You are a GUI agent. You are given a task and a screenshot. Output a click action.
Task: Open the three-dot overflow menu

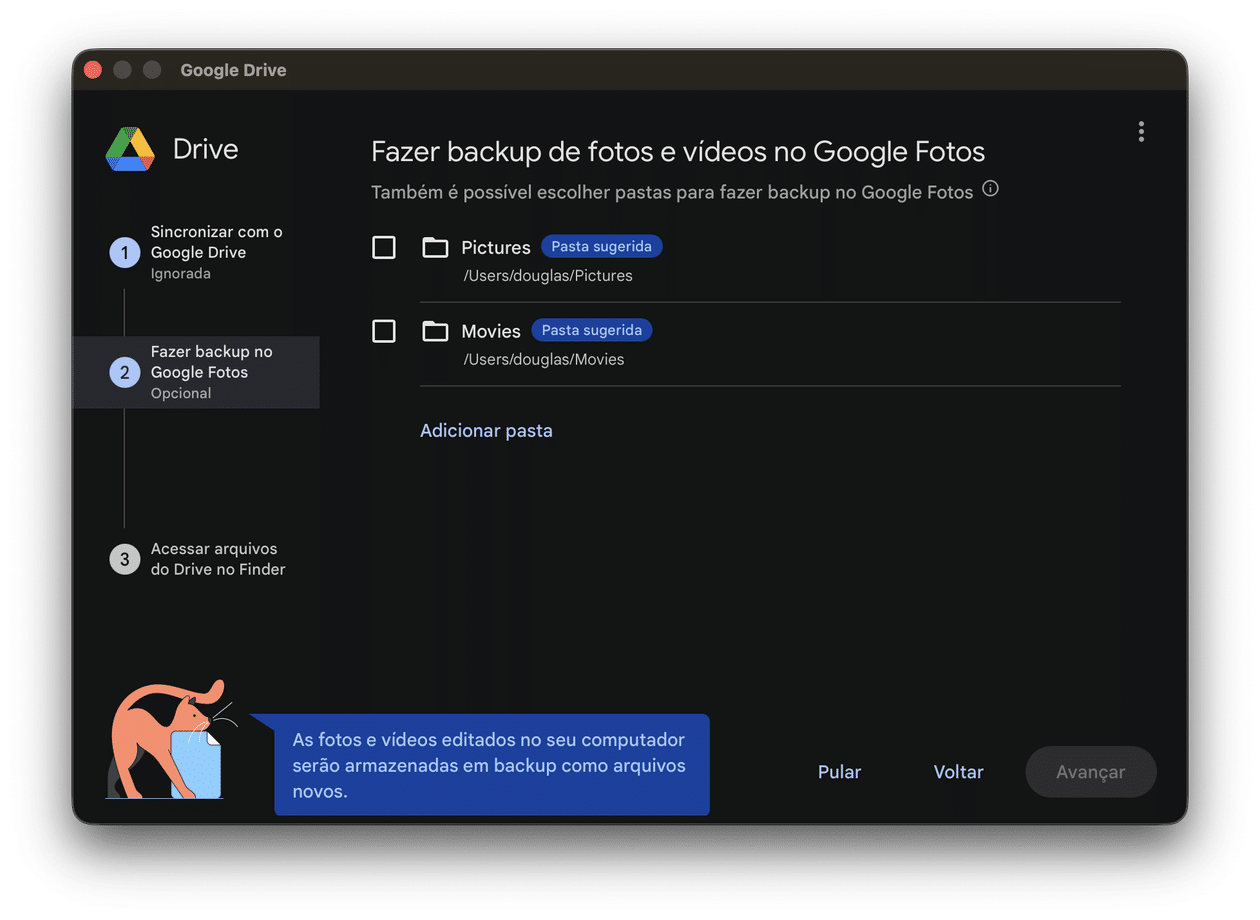(1141, 131)
